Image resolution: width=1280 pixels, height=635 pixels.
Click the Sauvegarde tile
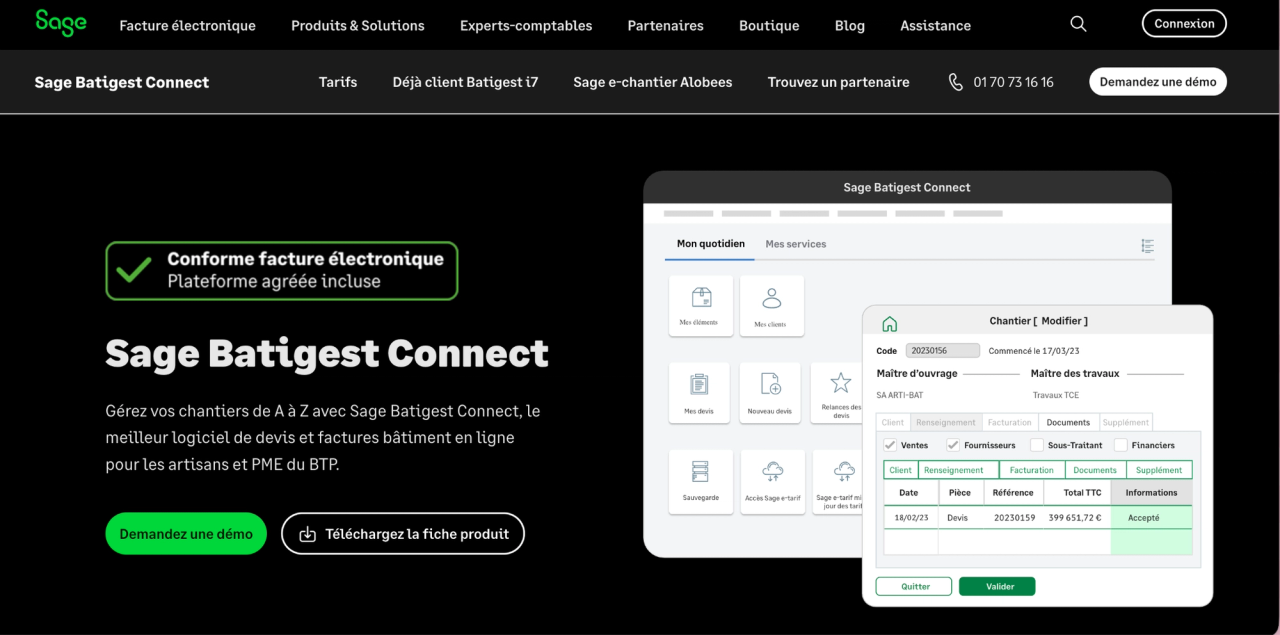point(700,481)
